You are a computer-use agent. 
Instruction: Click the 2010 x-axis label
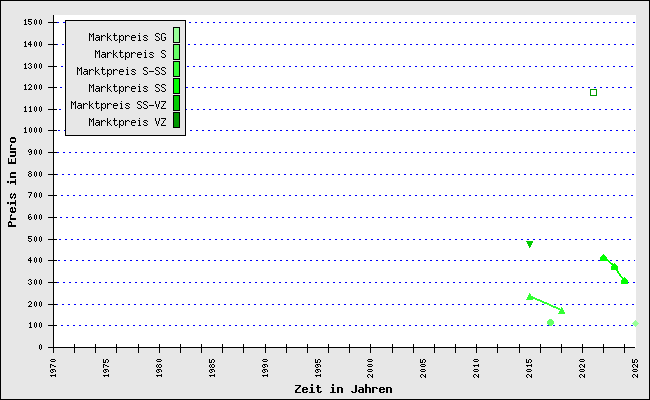(477, 368)
